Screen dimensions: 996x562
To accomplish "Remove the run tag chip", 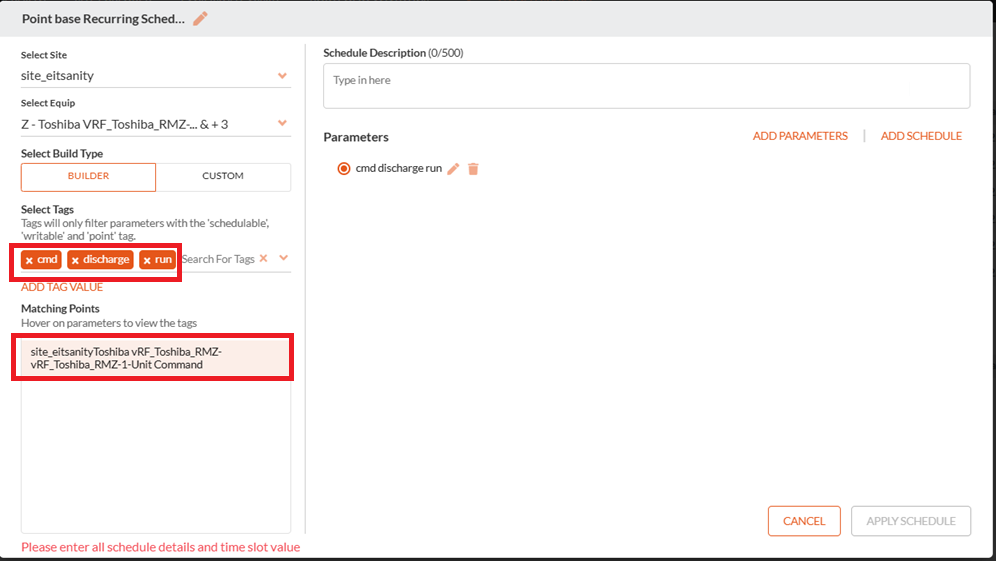I will pos(147,260).
